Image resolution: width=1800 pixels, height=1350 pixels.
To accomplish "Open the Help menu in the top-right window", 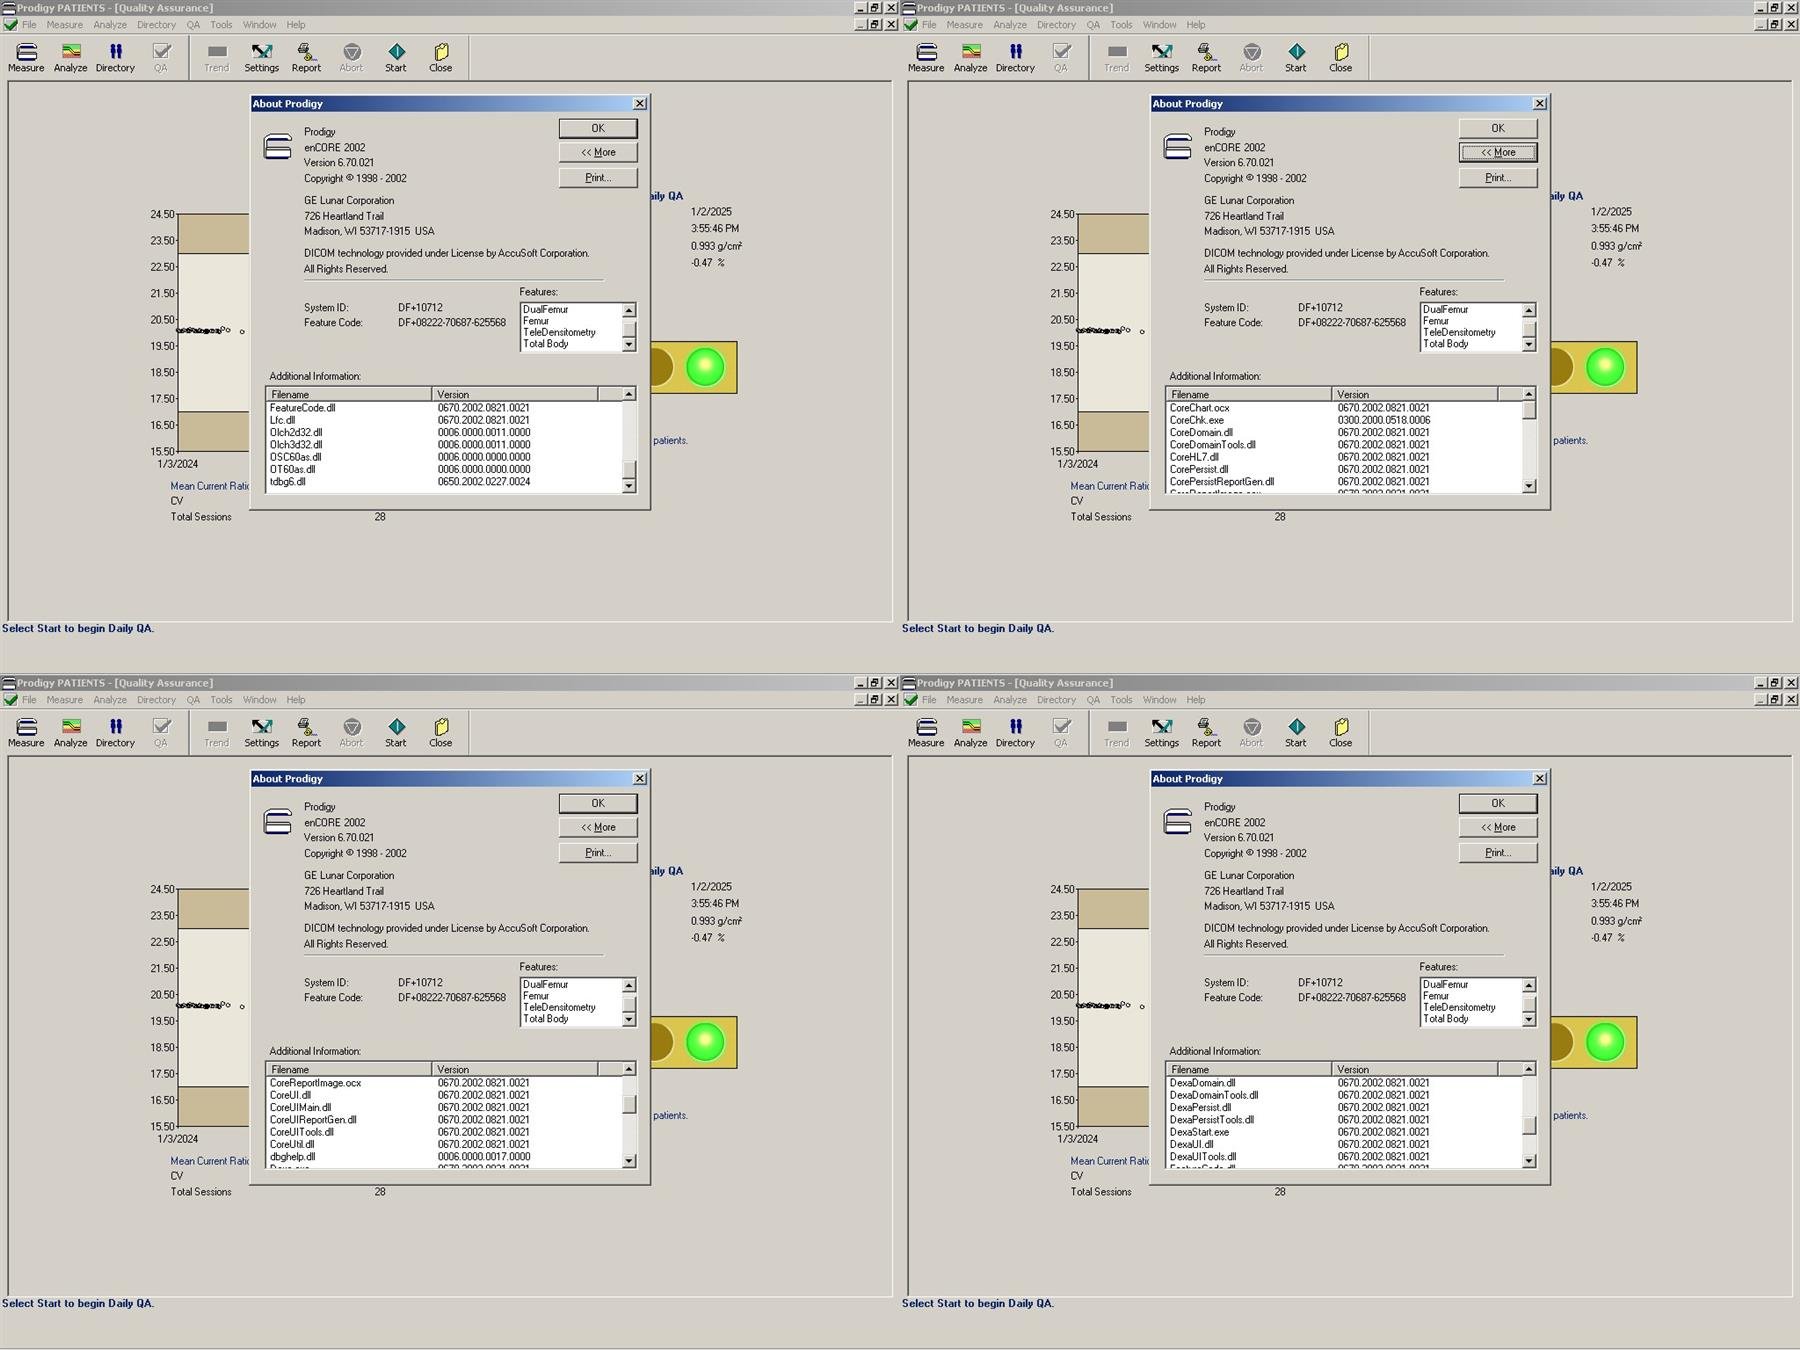I will point(1196,25).
